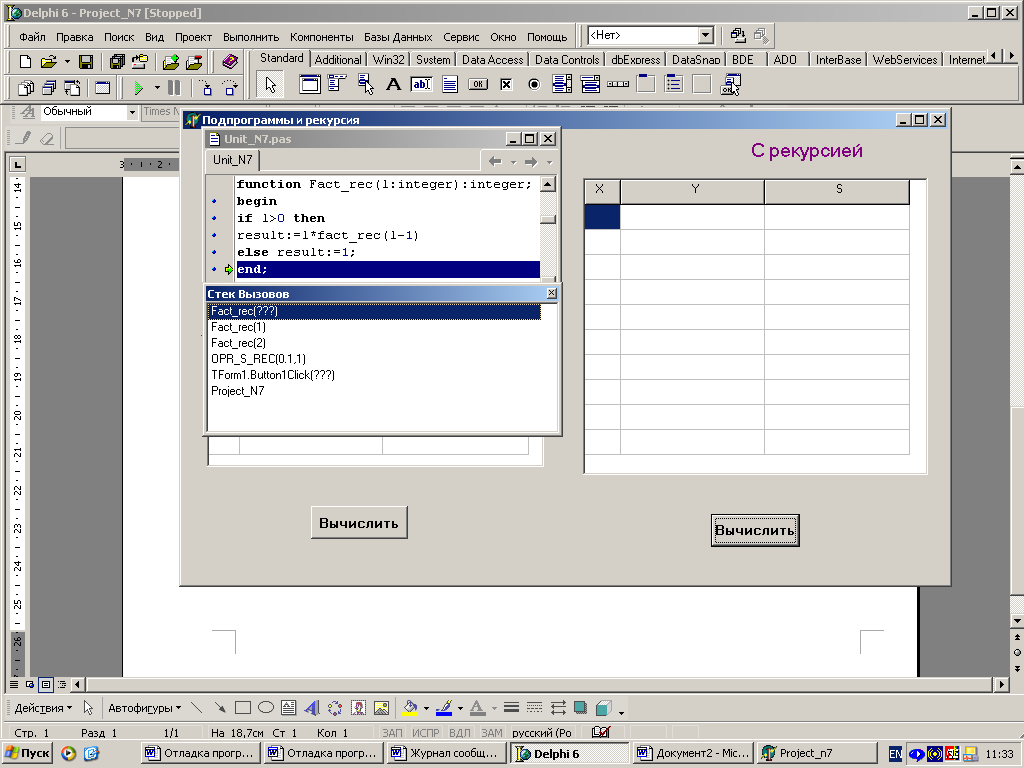Switch to the Additional palette tab

(338, 59)
